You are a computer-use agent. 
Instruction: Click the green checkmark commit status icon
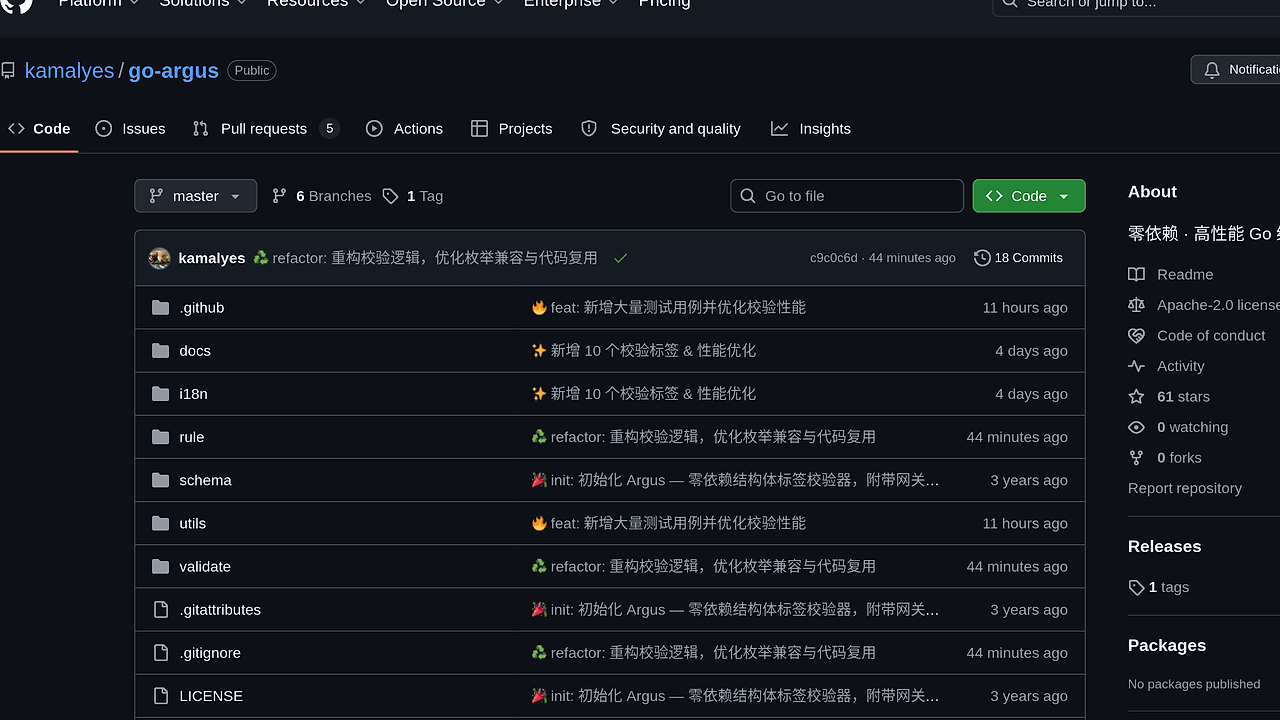pyautogui.click(x=620, y=258)
